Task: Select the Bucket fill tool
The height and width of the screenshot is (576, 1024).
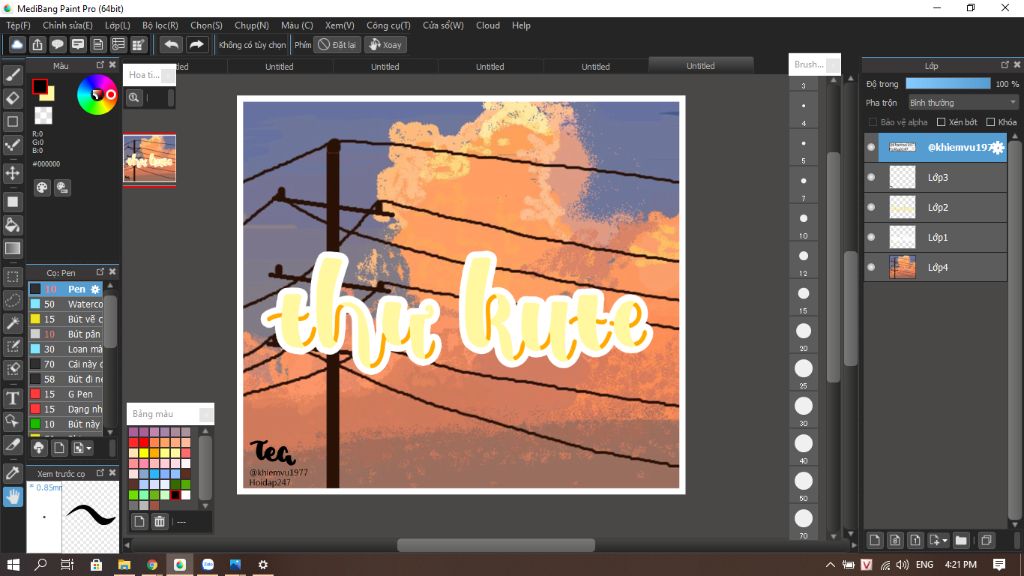Action: [12, 225]
